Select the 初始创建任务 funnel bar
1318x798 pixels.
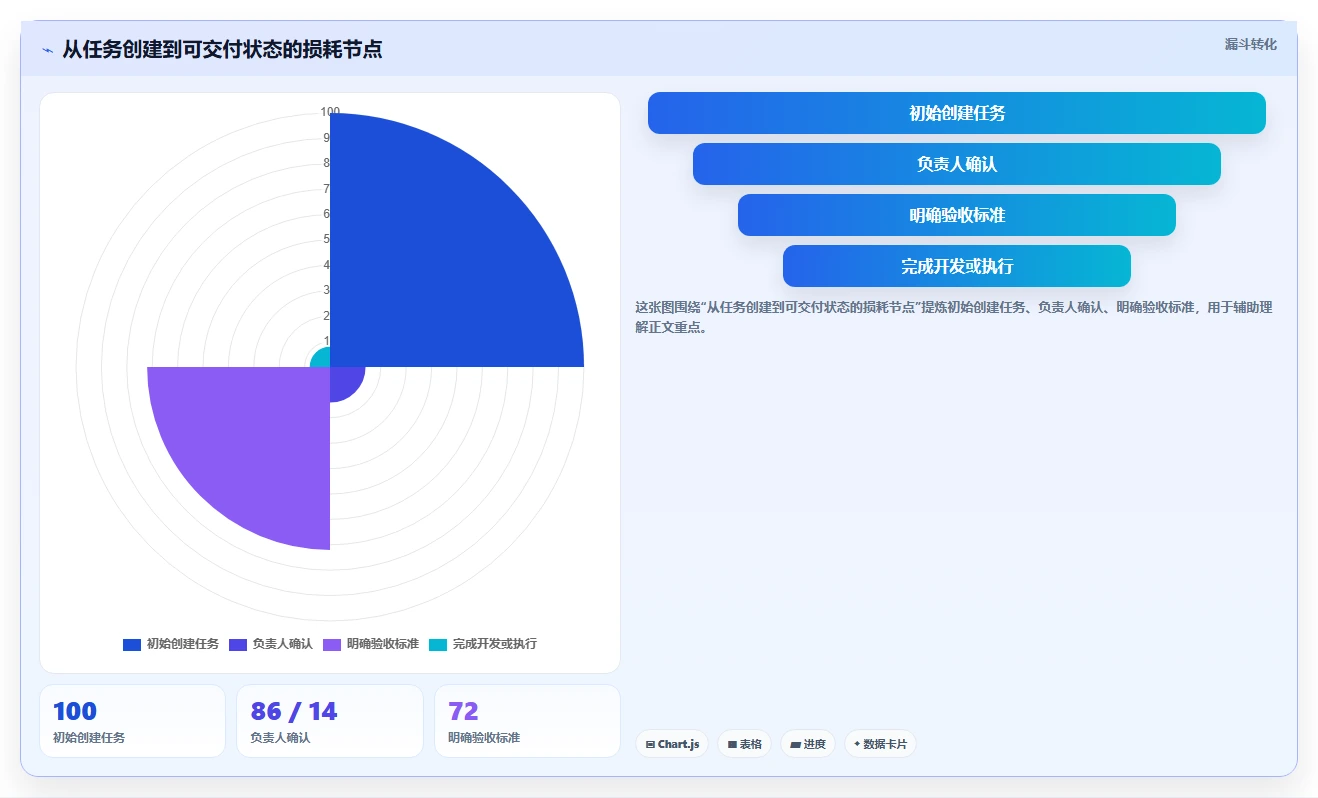coord(956,113)
